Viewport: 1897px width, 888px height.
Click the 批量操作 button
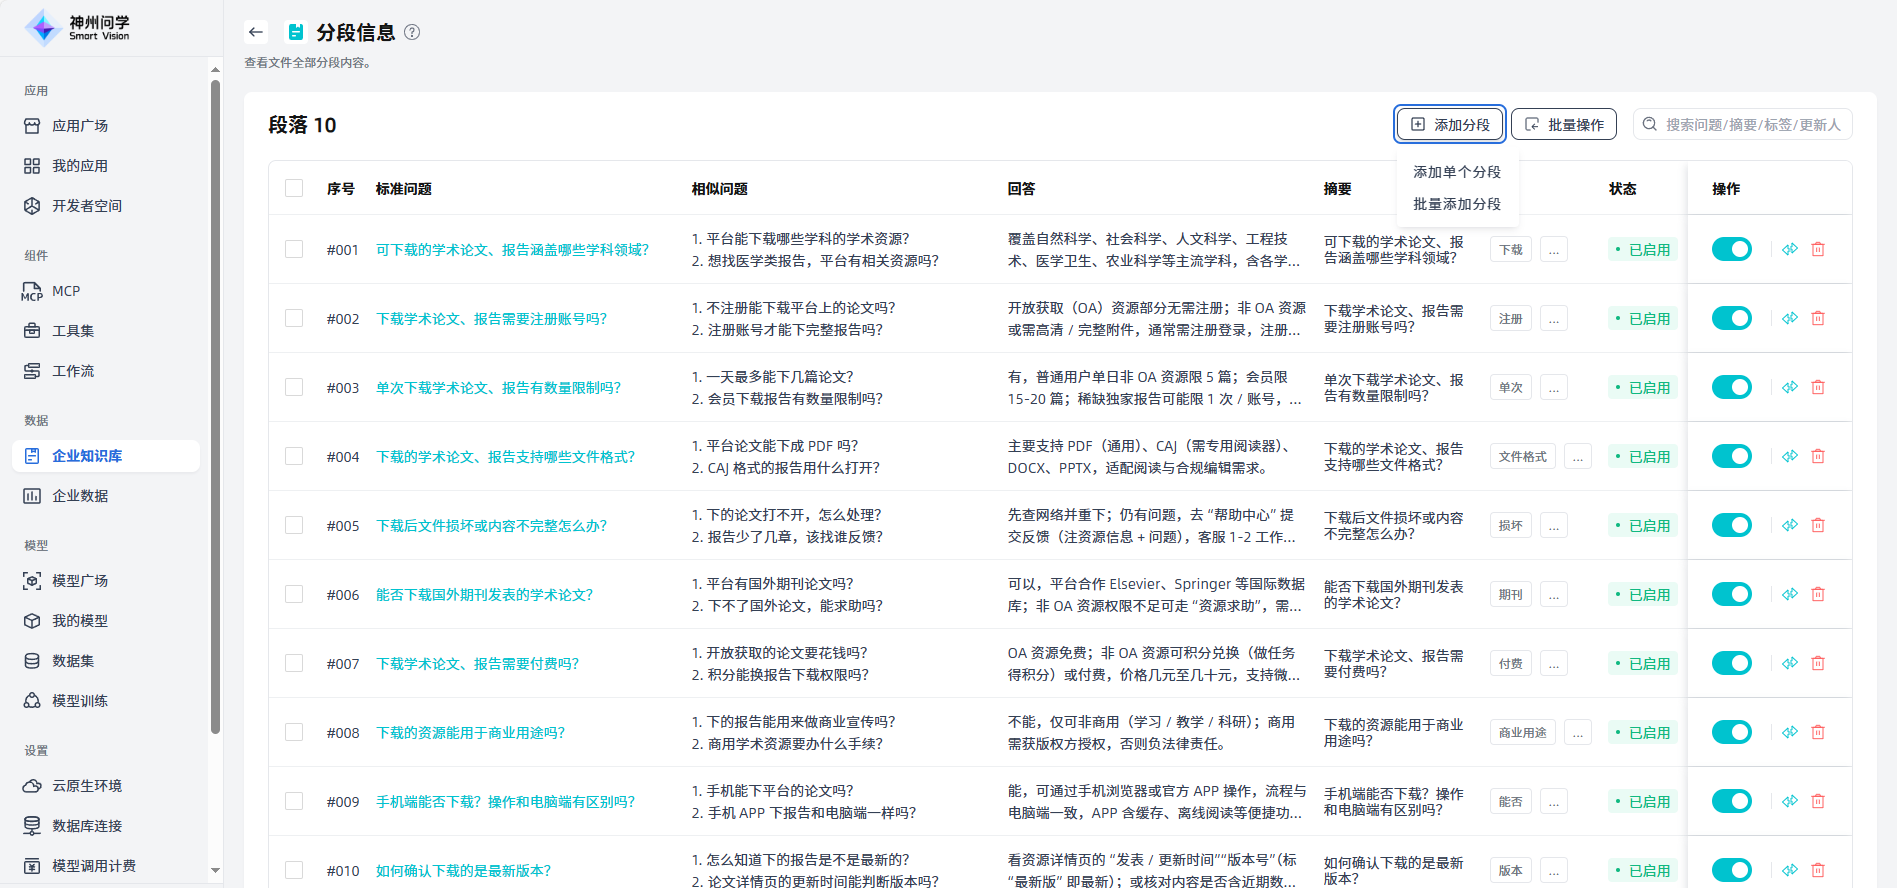[x=1564, y=125]
